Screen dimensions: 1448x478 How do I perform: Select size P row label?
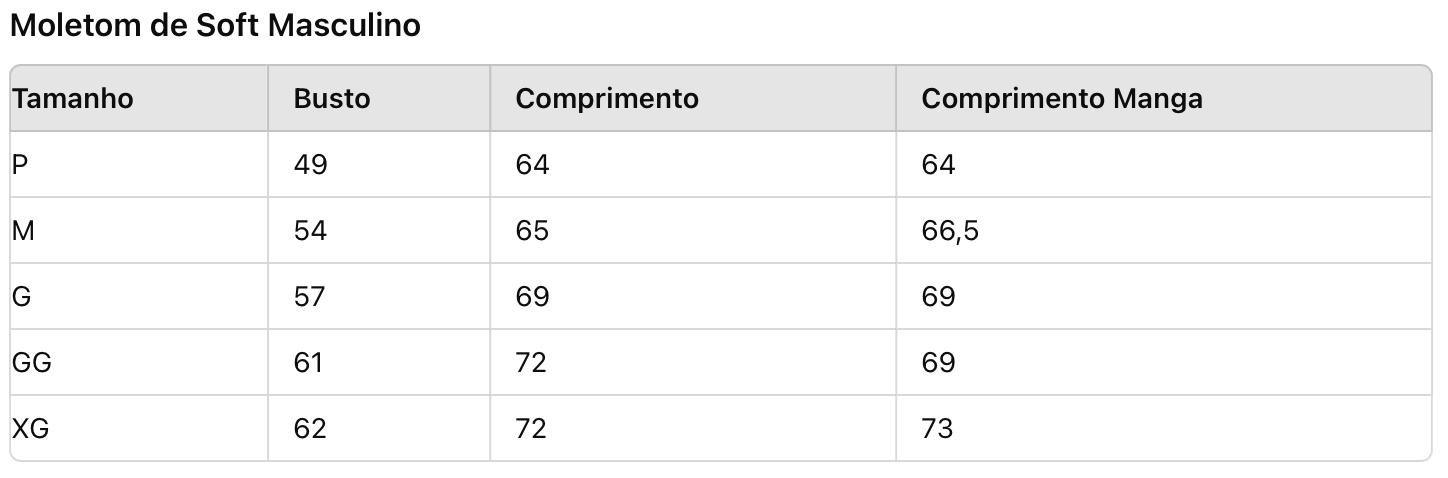point(20,164)
